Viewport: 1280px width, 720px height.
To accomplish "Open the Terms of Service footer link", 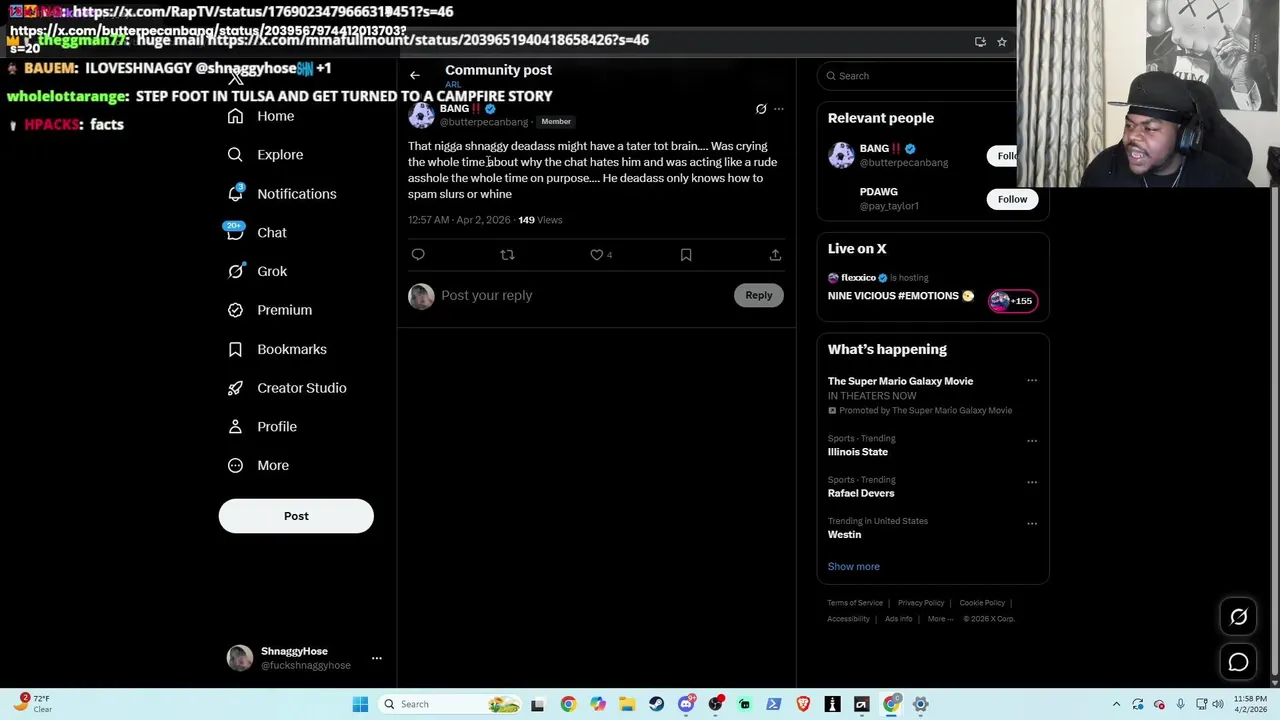I will [x=855, y=603].
